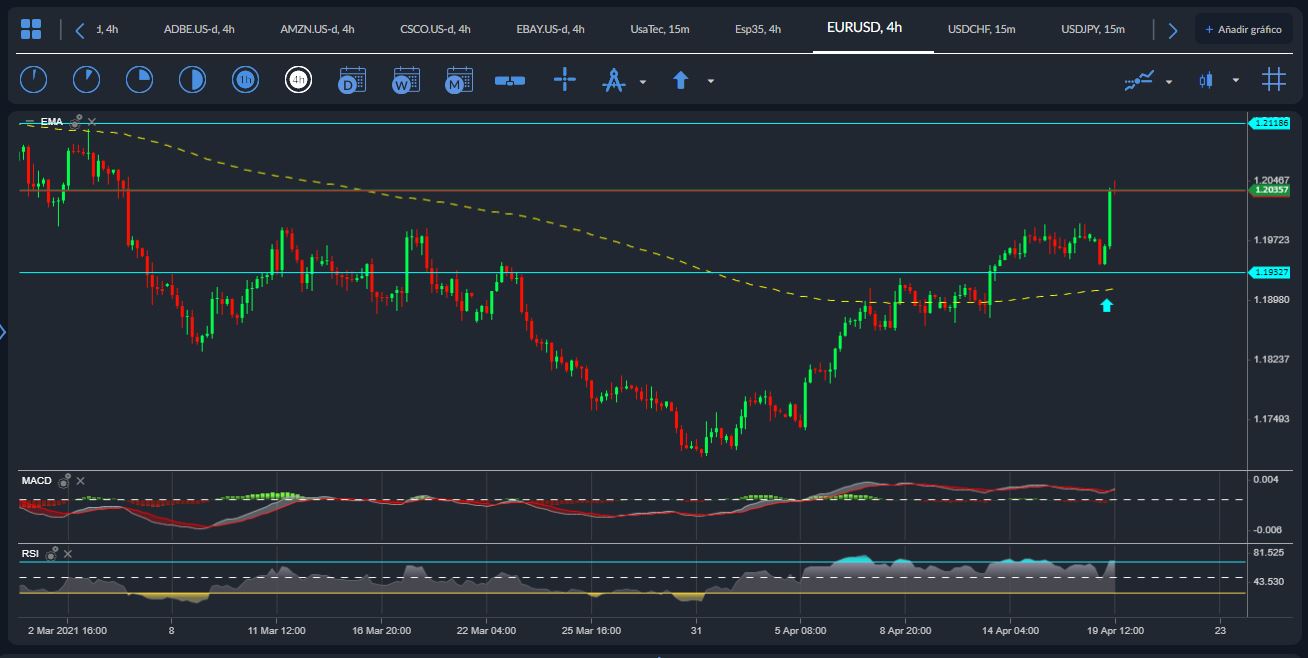The width and height of the screenshot is (1308, 658).
Task: Toggle the chart grid icon
Action: (x=1273, y=78)
